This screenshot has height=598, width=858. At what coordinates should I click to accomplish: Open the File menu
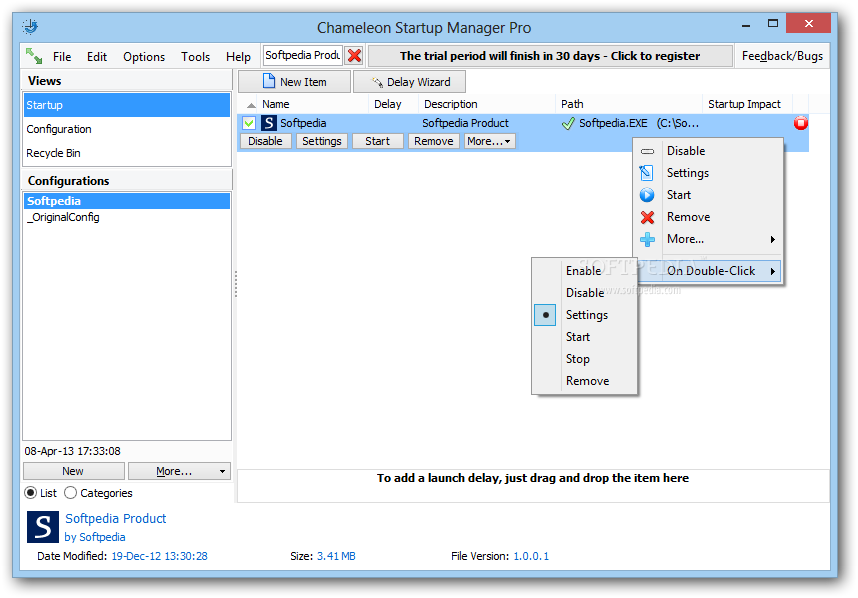[62, 56]
